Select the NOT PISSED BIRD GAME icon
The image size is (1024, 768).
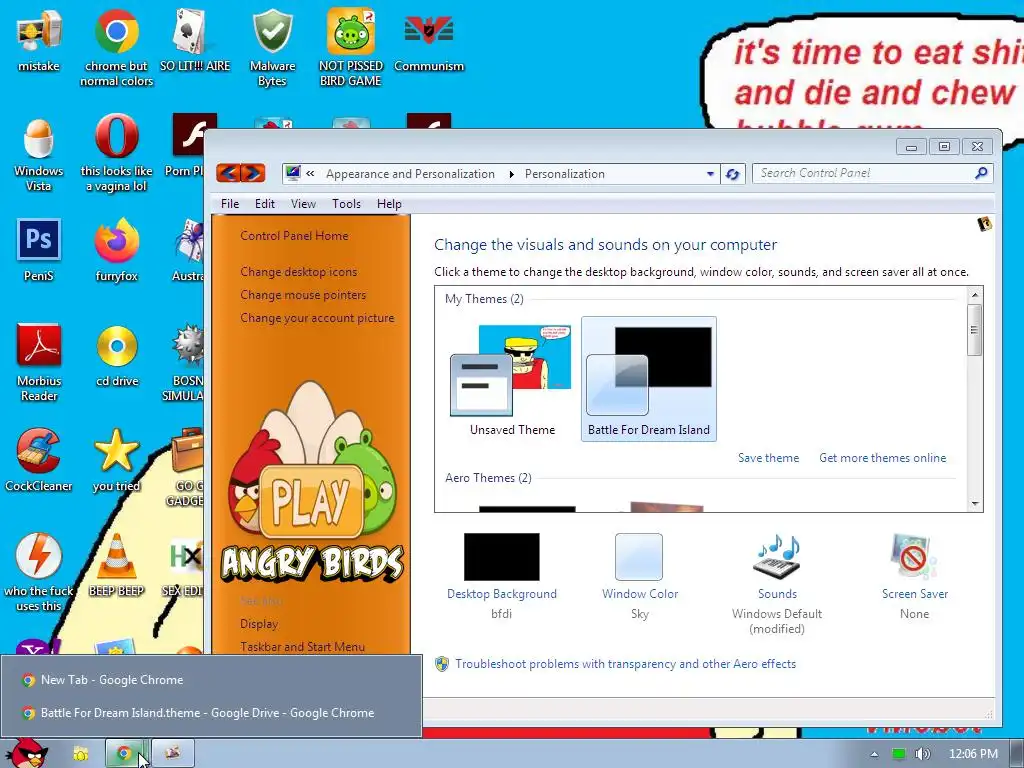(x=351, y=48)
